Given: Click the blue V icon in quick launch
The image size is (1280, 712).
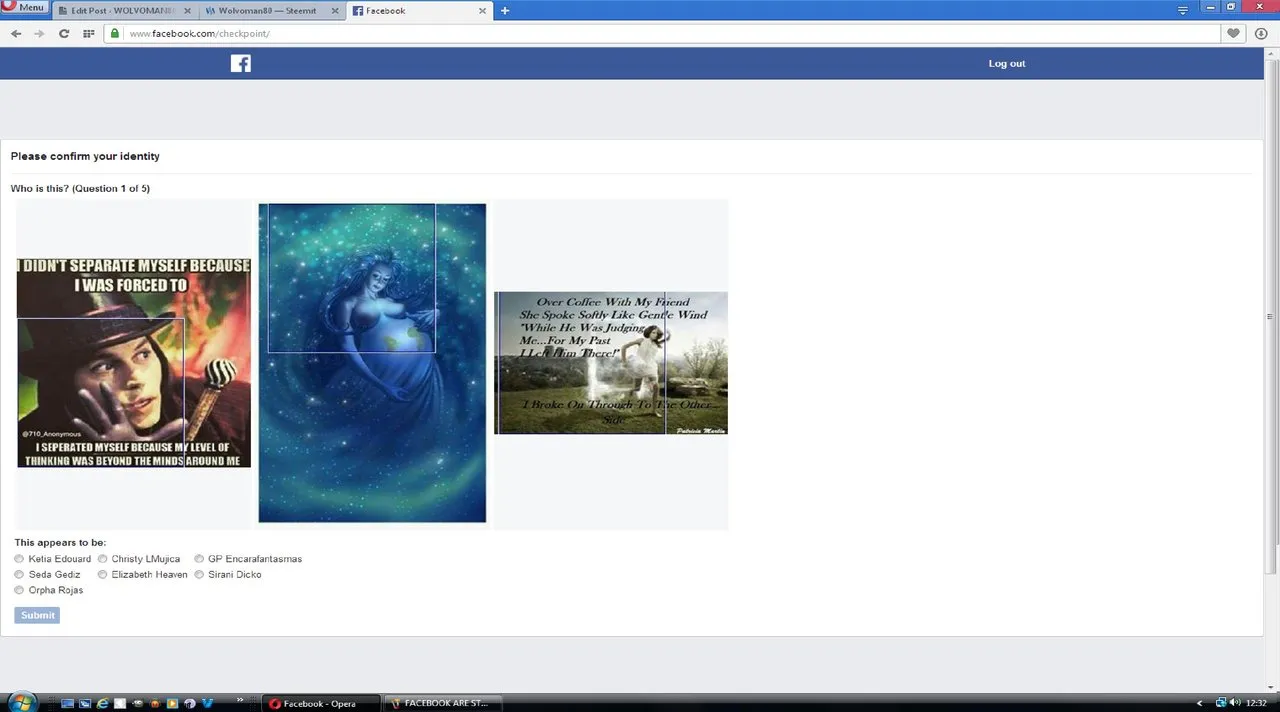Looking at the screenshot, I should click(x=206, y=703).
